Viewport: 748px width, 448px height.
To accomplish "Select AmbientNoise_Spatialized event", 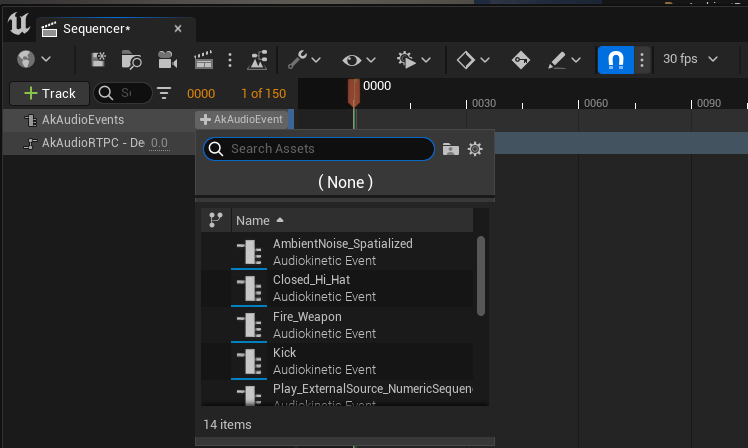I will click(337, 252).
